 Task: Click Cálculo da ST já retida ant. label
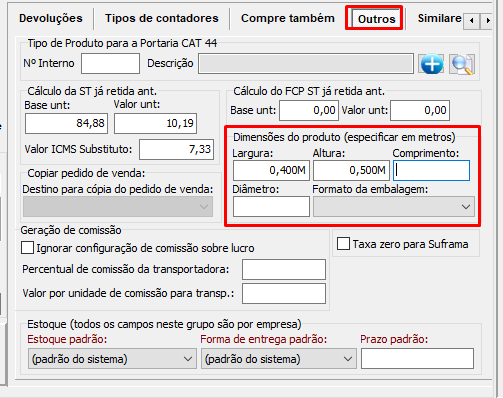pyautogui.click(x=92, y=91)
